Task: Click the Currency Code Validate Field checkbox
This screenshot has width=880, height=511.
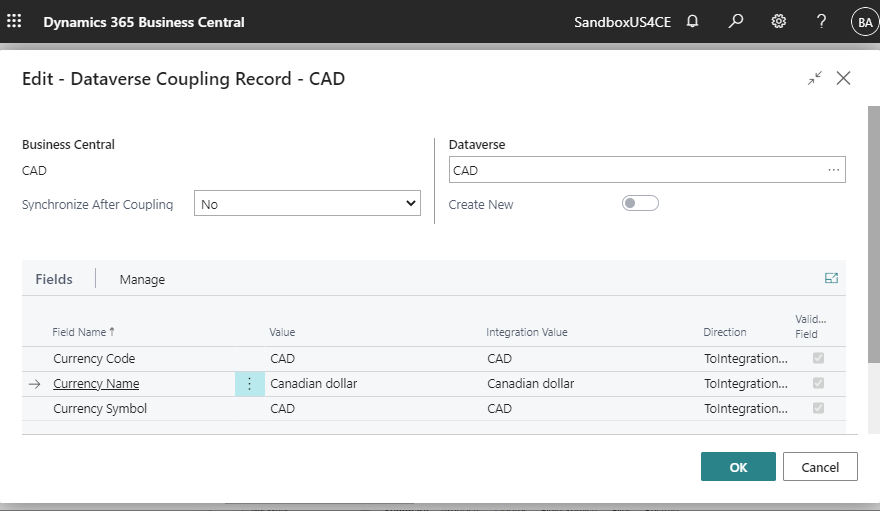Action: coord(818,358)
